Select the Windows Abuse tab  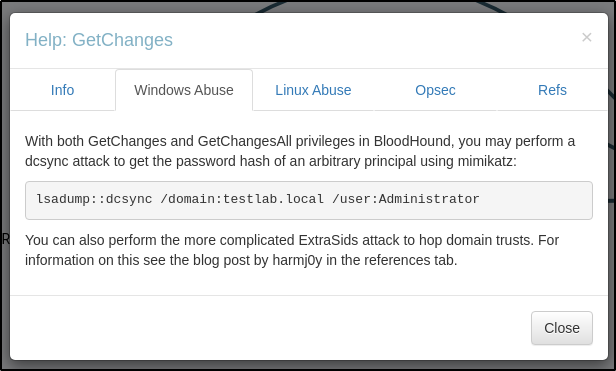(184, 90)
